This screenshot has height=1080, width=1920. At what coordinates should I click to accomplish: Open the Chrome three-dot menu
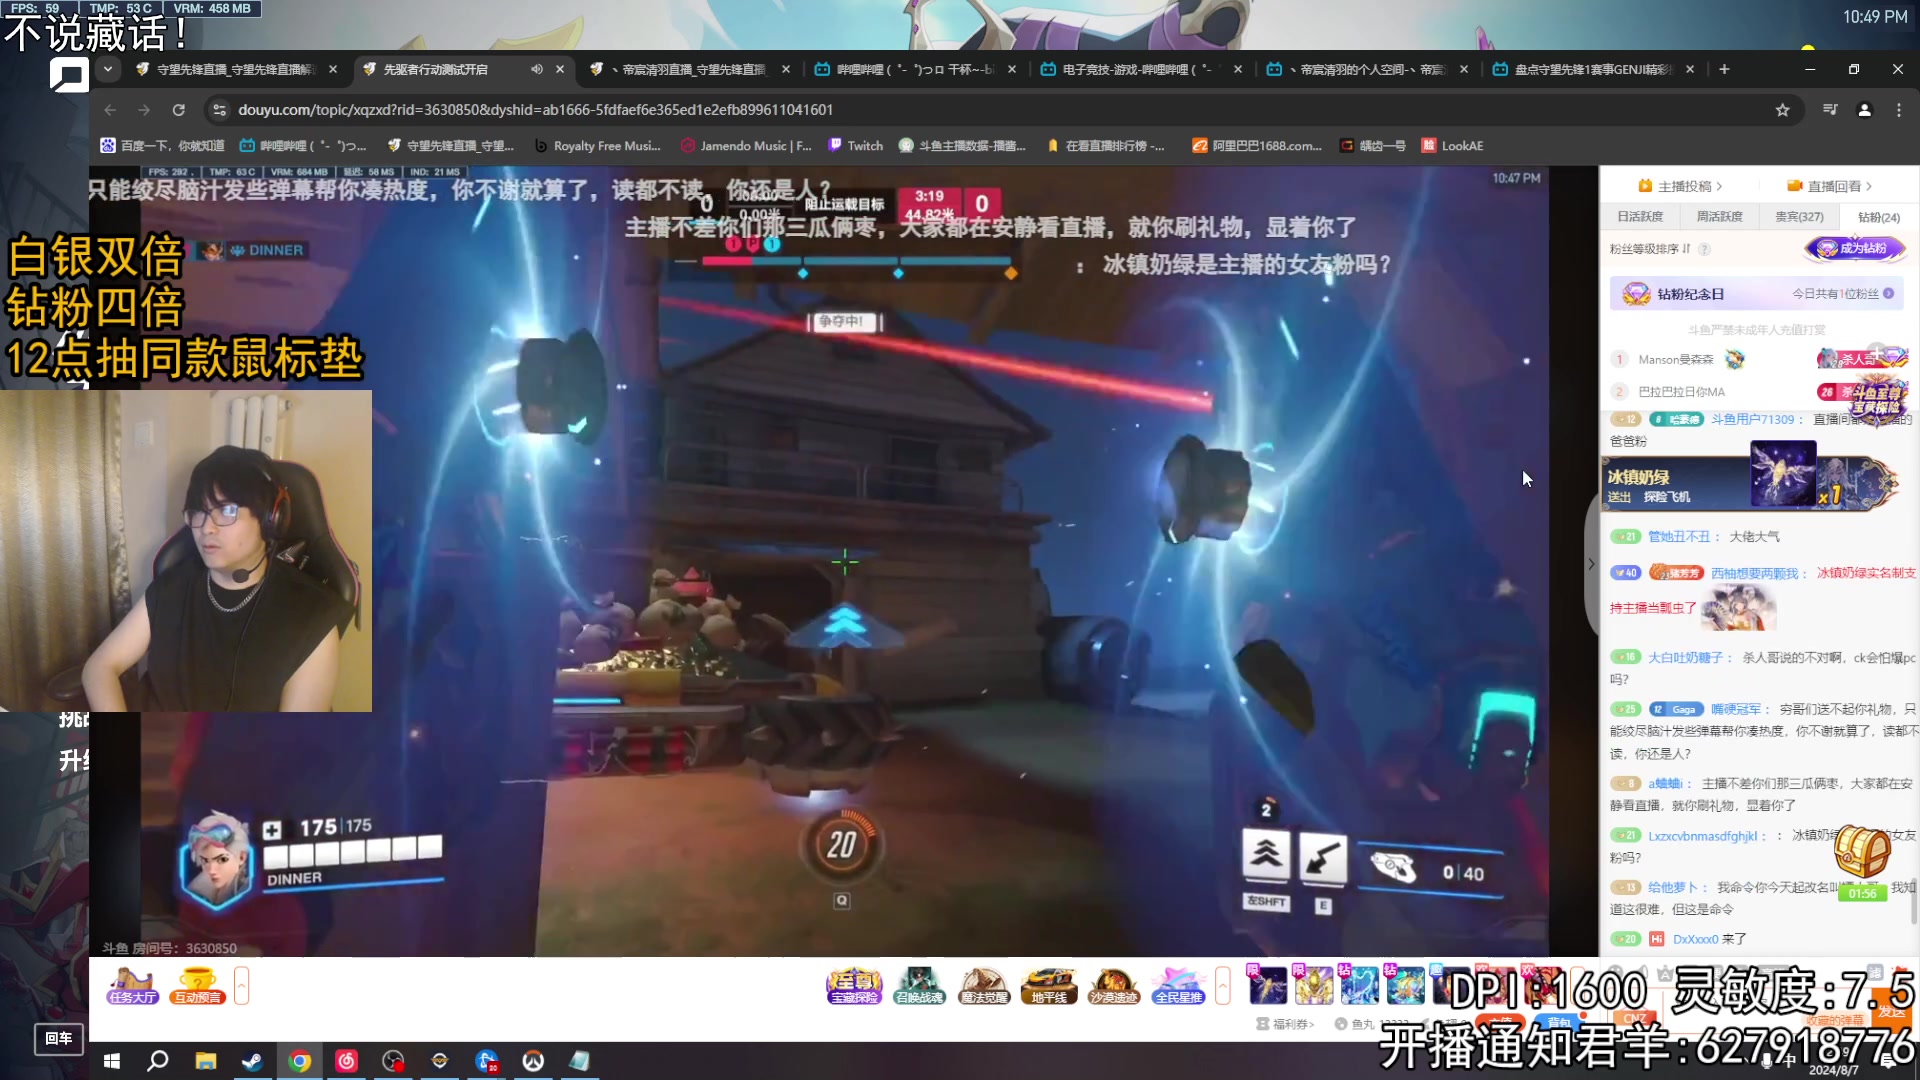coord(1898,110)
